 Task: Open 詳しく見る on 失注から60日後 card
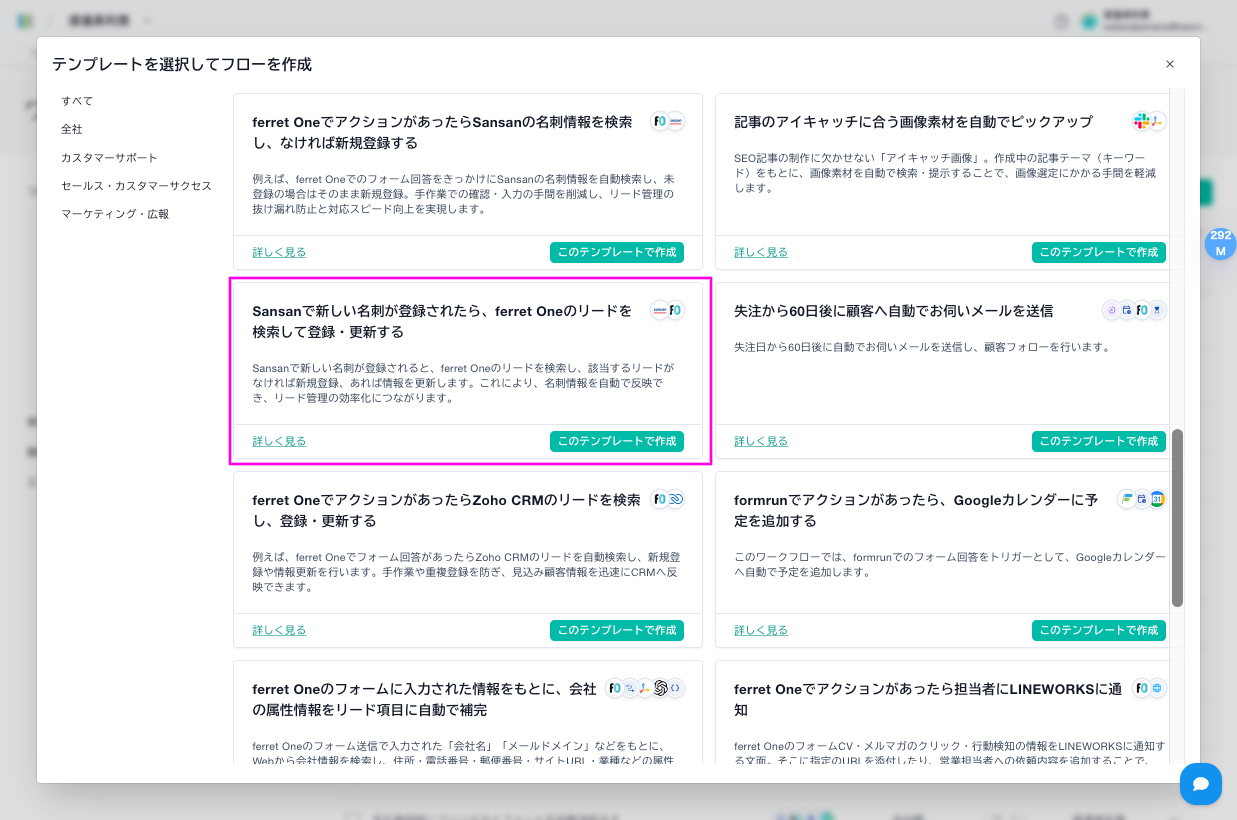(x=761, y=441)
